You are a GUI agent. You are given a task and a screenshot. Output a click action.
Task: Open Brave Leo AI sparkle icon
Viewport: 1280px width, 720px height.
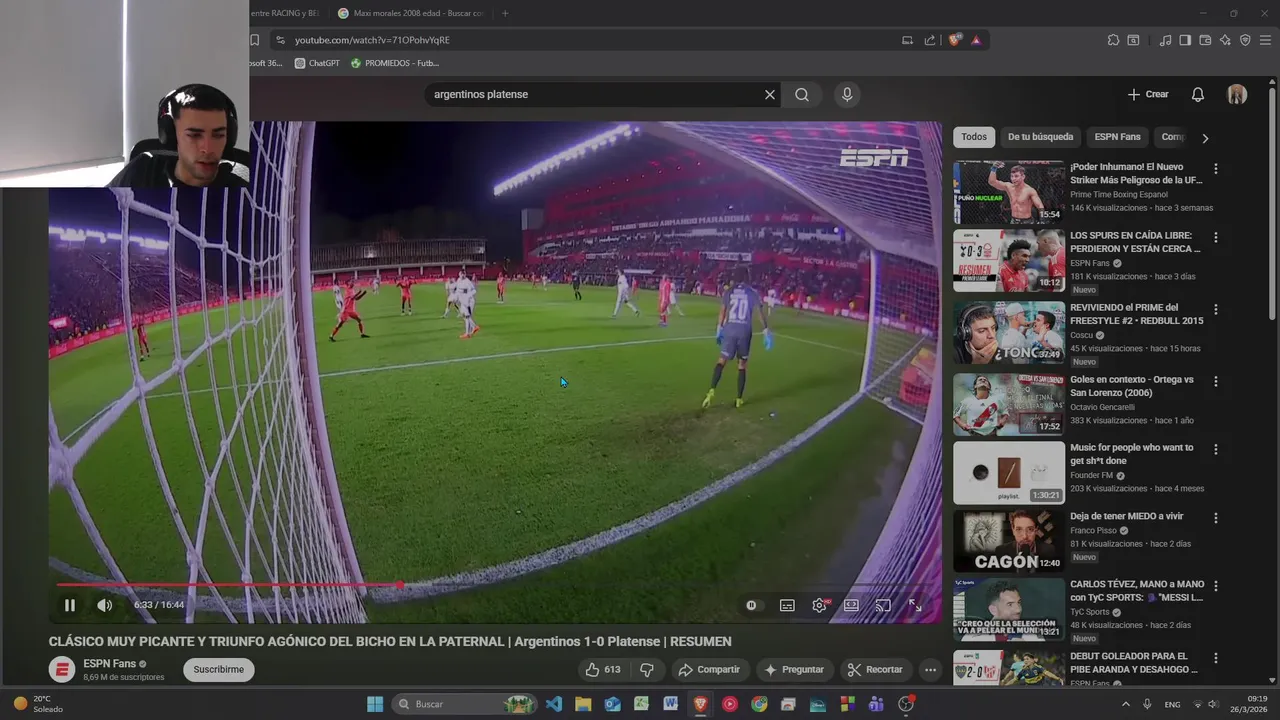tap(1225, 40)
